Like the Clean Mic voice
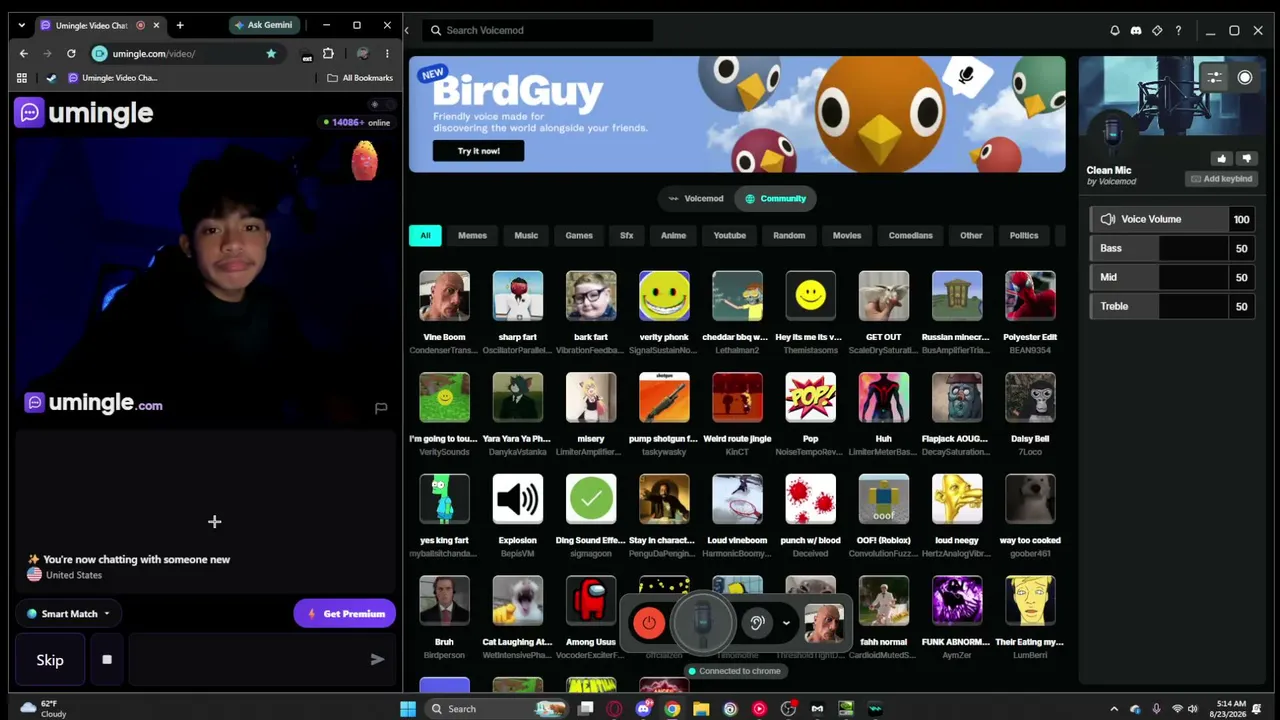 [x=1222, y=158]
